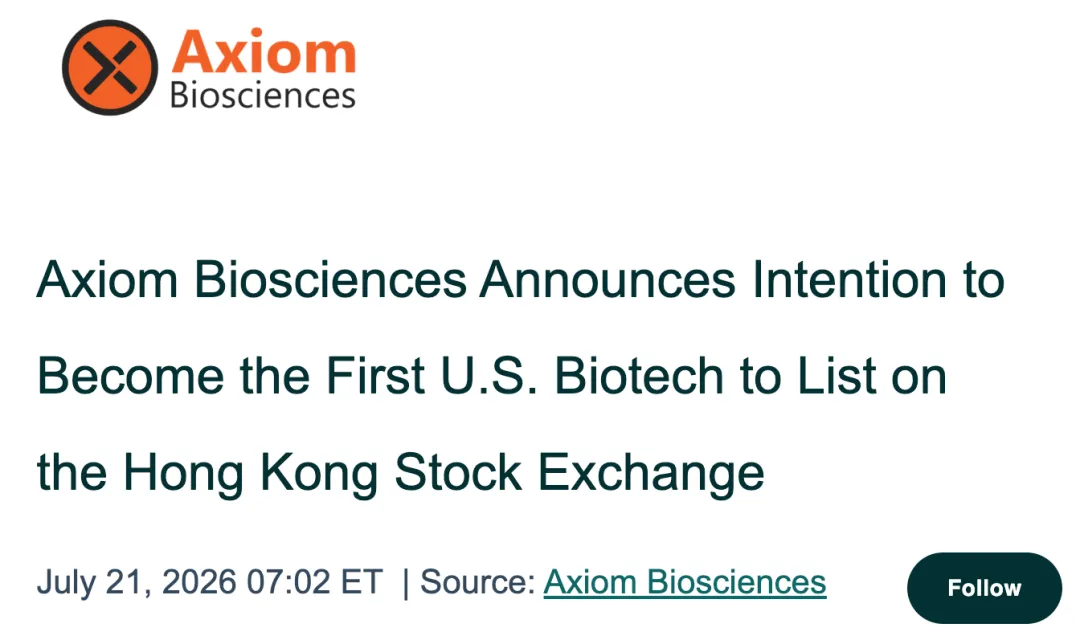Click the words "Hong Kong" in headline
This screenshot has width=1080, height=644.
(250, 474)
